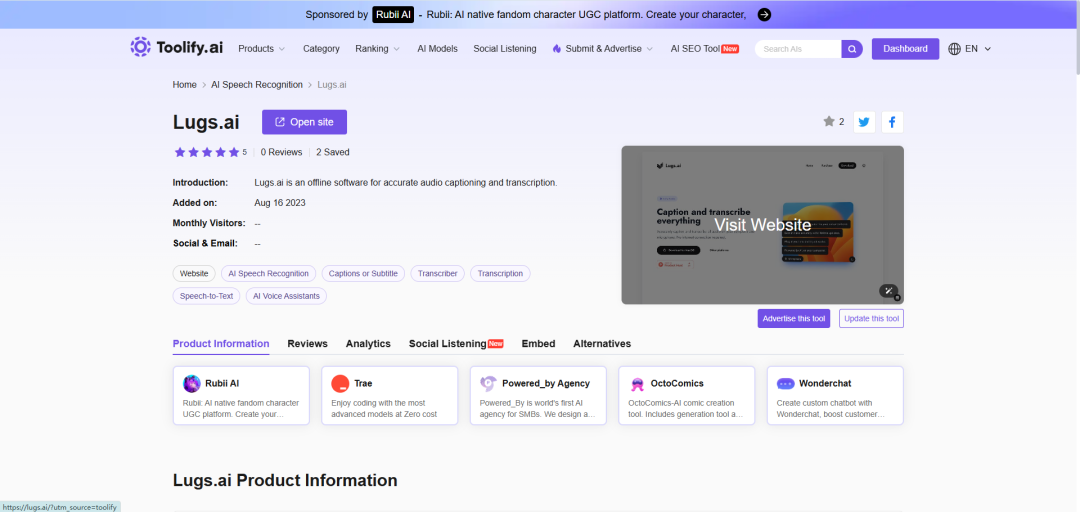Open the AI SEO Tool menu item
1080x512 pixels.
coord(705,49)
